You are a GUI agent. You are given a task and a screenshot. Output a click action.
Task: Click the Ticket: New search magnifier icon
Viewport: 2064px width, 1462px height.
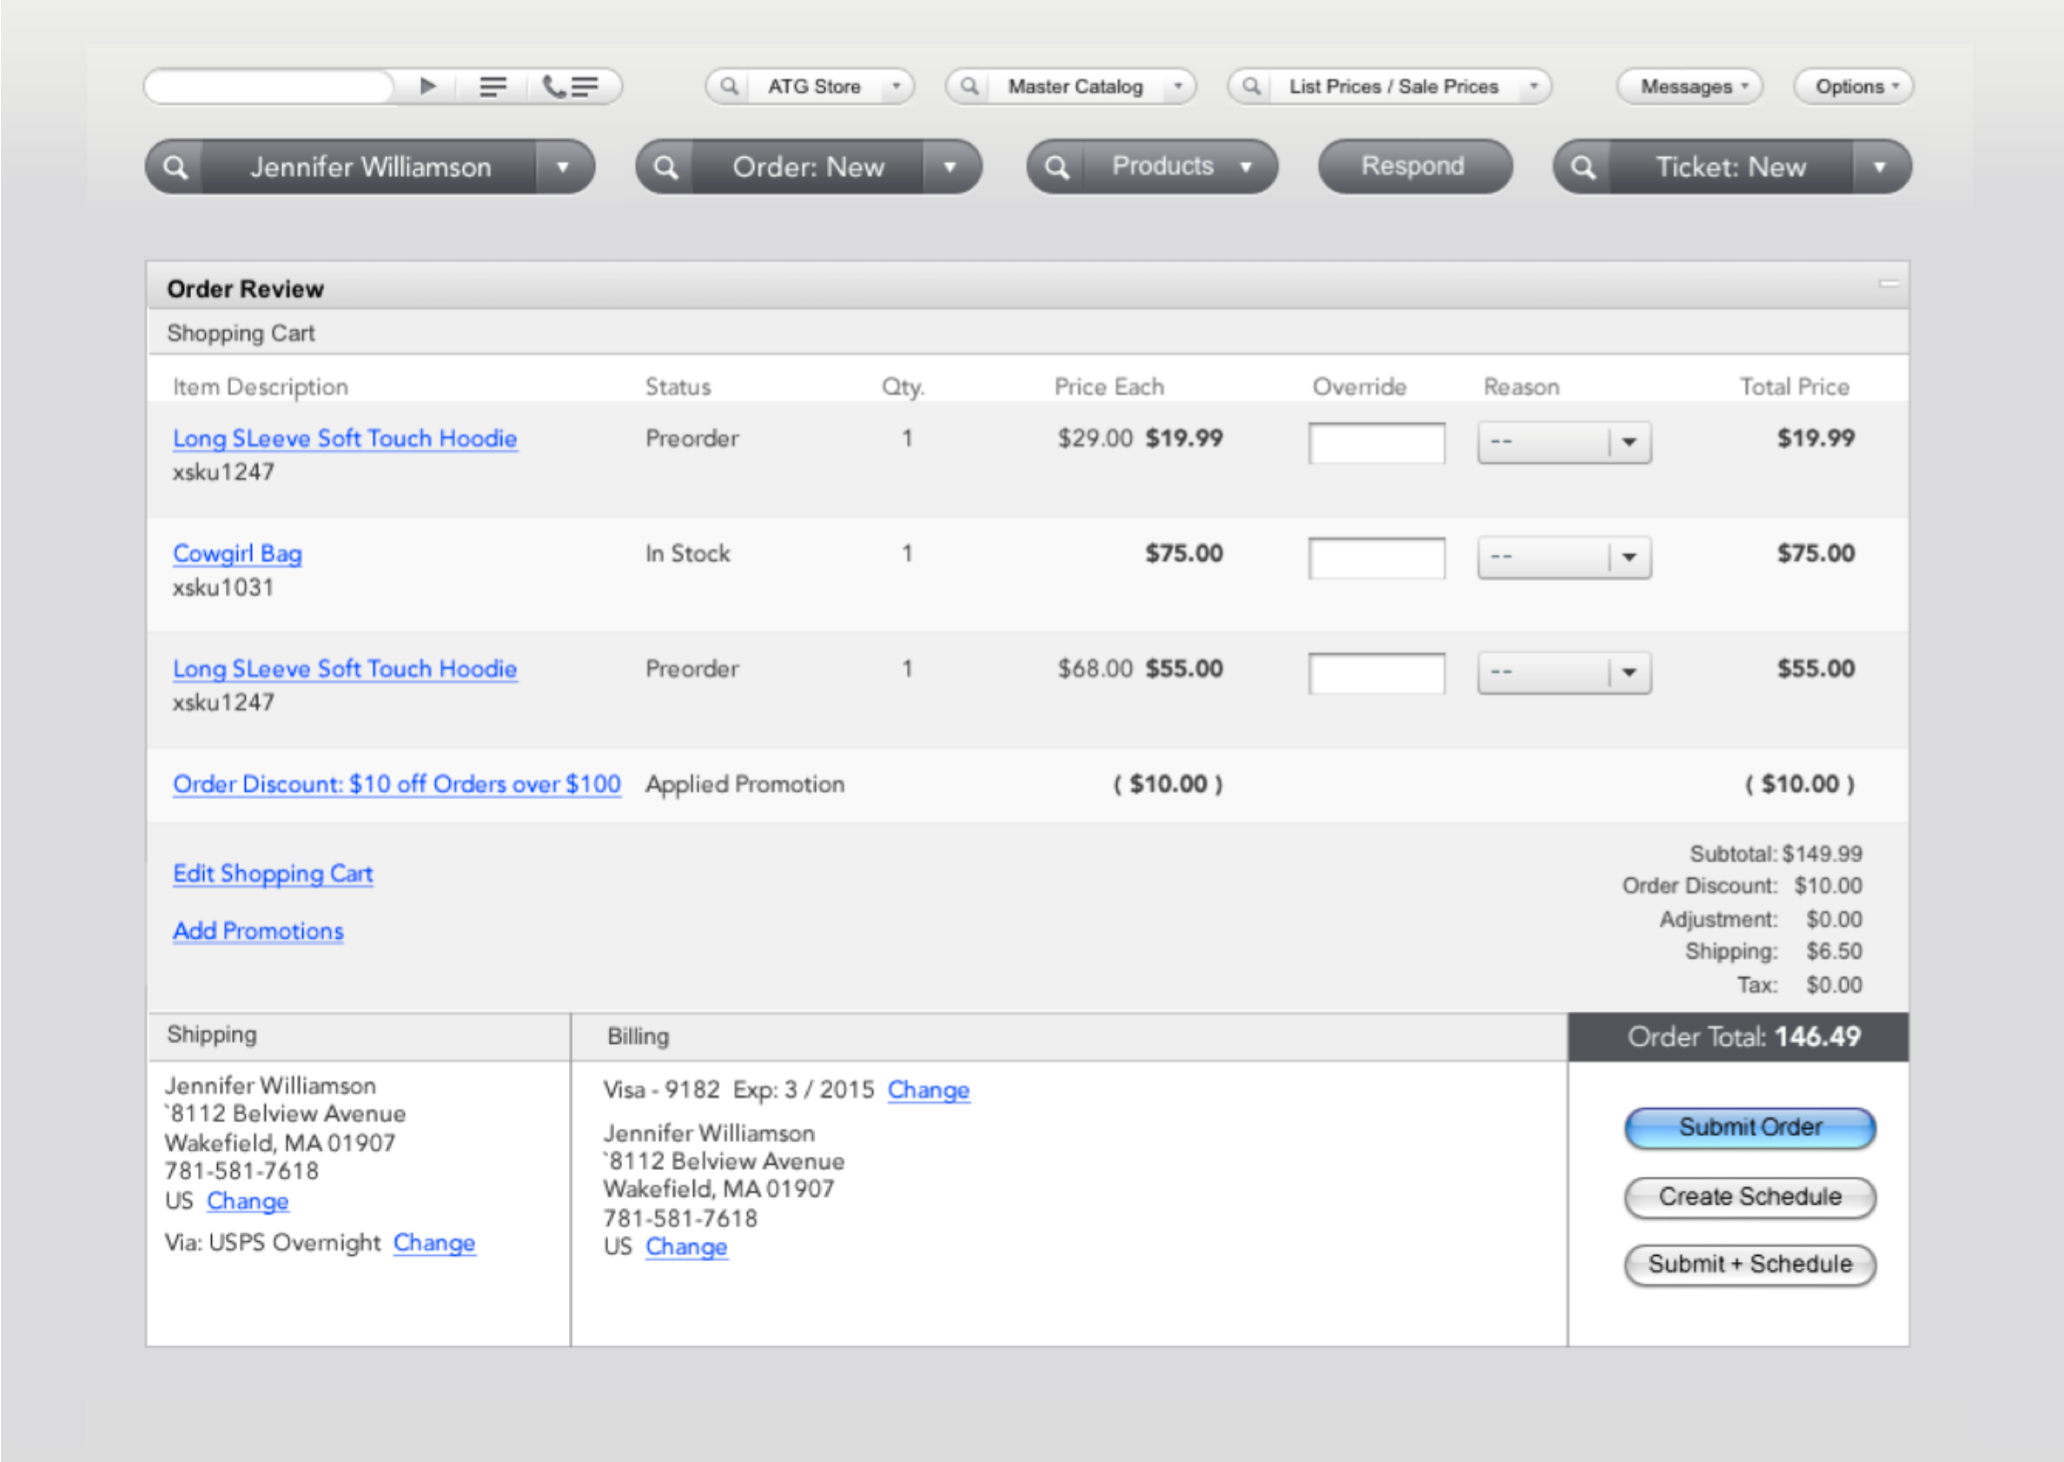[x=1583, y=167]
